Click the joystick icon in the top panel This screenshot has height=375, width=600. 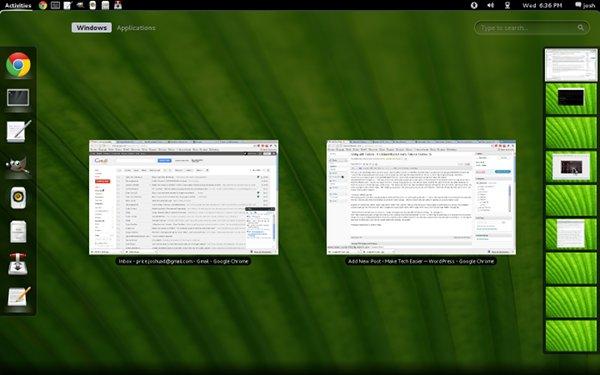point(118,5)
